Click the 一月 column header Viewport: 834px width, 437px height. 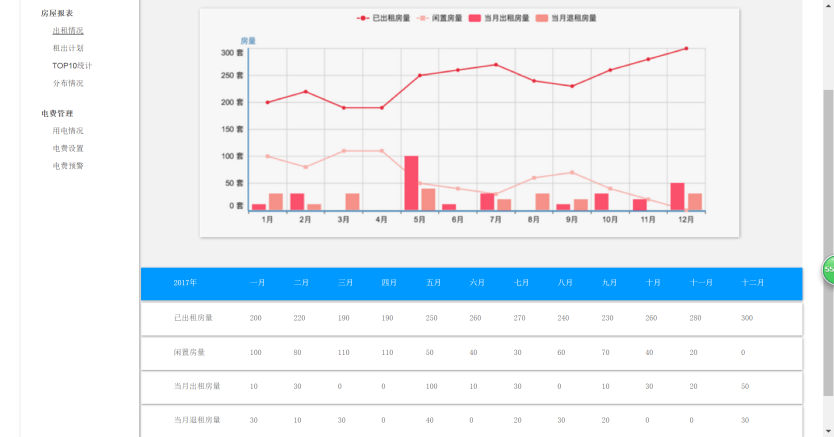(257, 283)
